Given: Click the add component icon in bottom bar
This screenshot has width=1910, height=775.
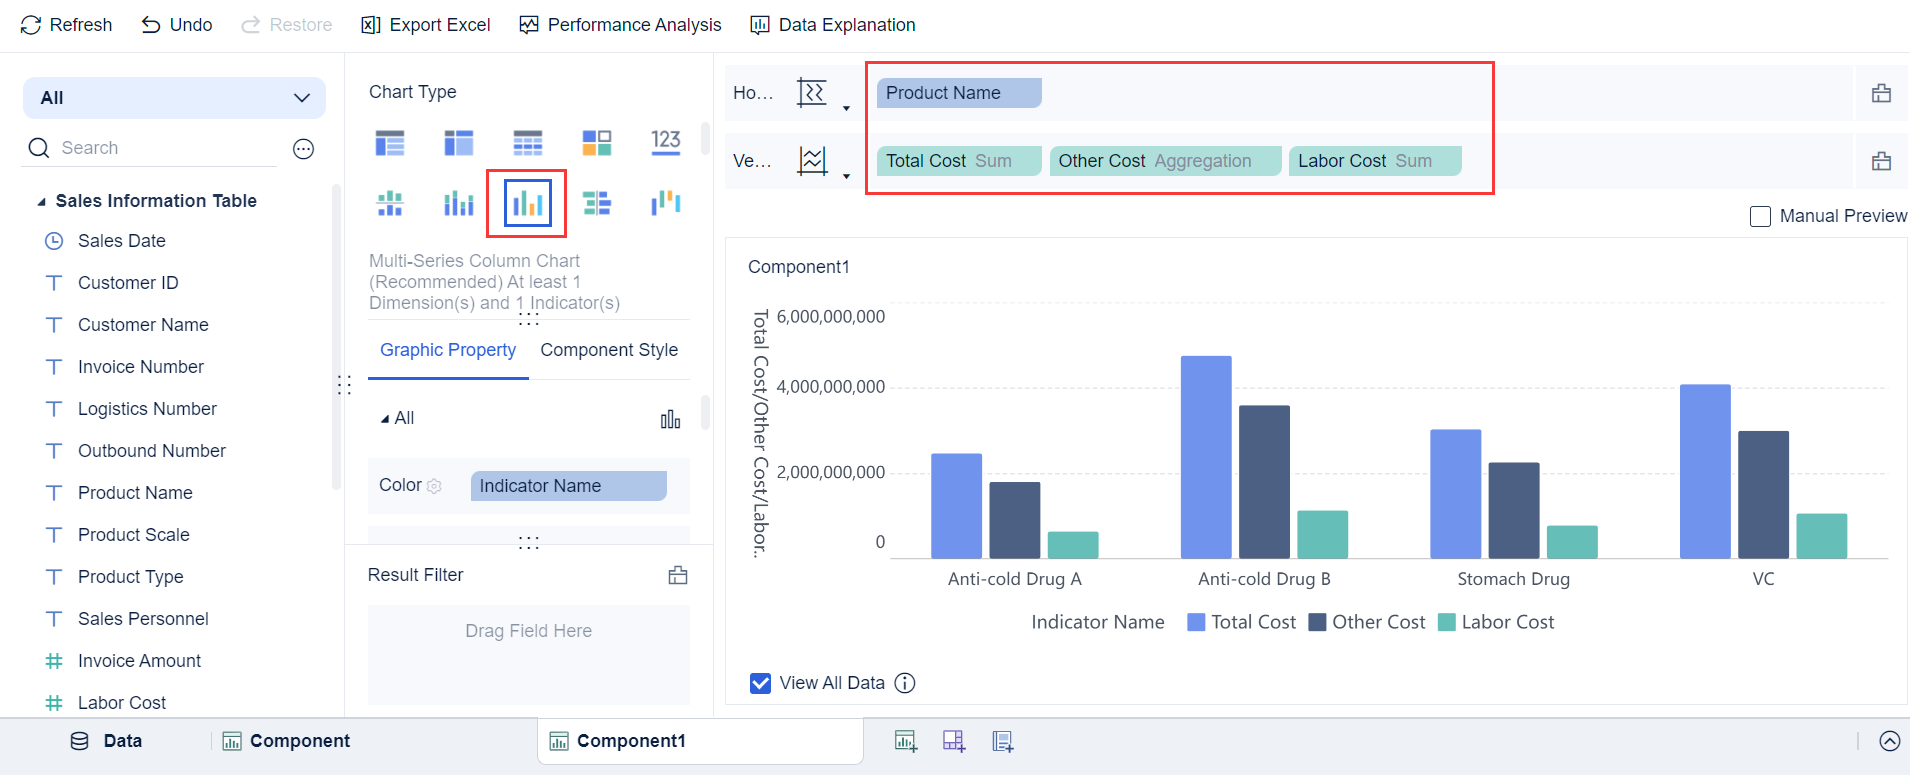Looking at the screenshot, I should click(x=906, y=741).
